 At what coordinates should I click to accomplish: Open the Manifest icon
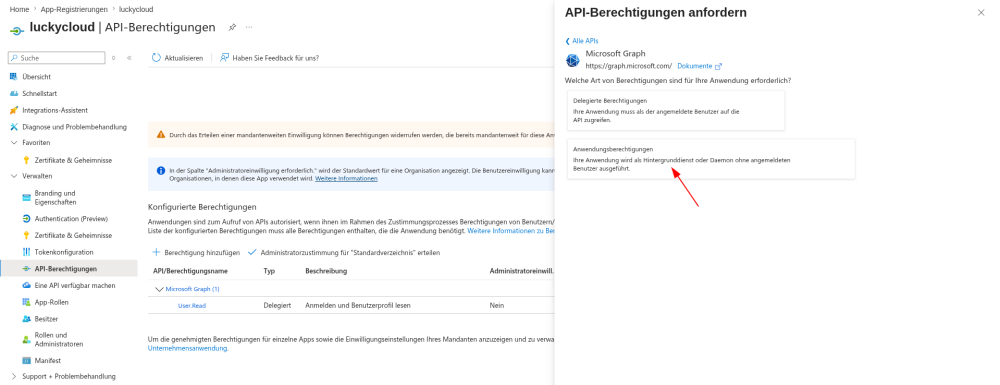point(26,360)
